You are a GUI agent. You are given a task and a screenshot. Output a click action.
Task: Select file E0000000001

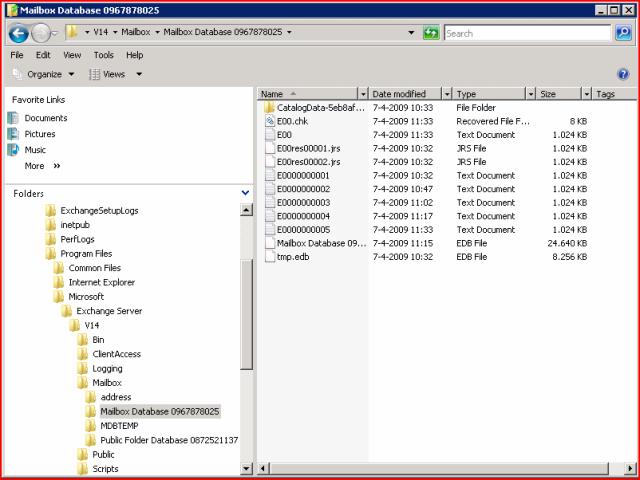click(x=303, y=176)
